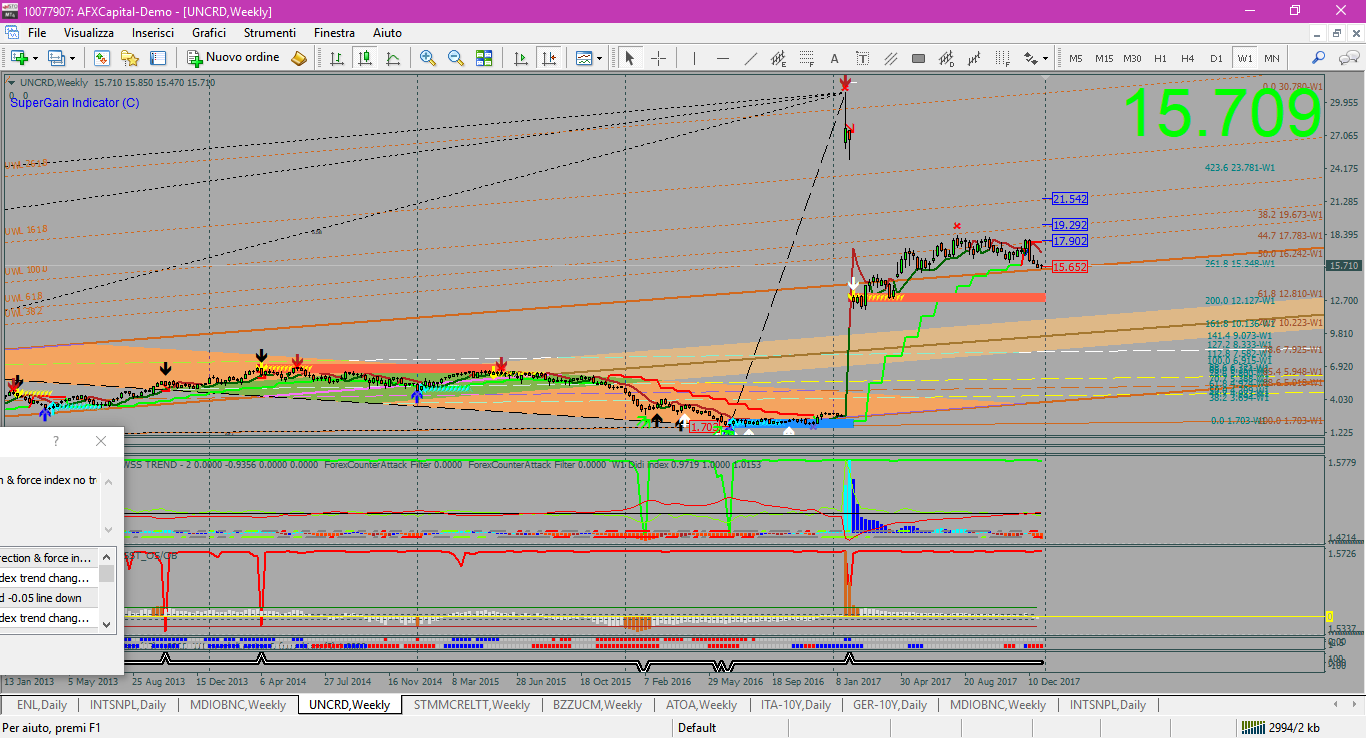Image resolution: width=1366 pixels, height=738 pixels.
Task: Click the Nuovo ordine button
Action: point(234,58)
